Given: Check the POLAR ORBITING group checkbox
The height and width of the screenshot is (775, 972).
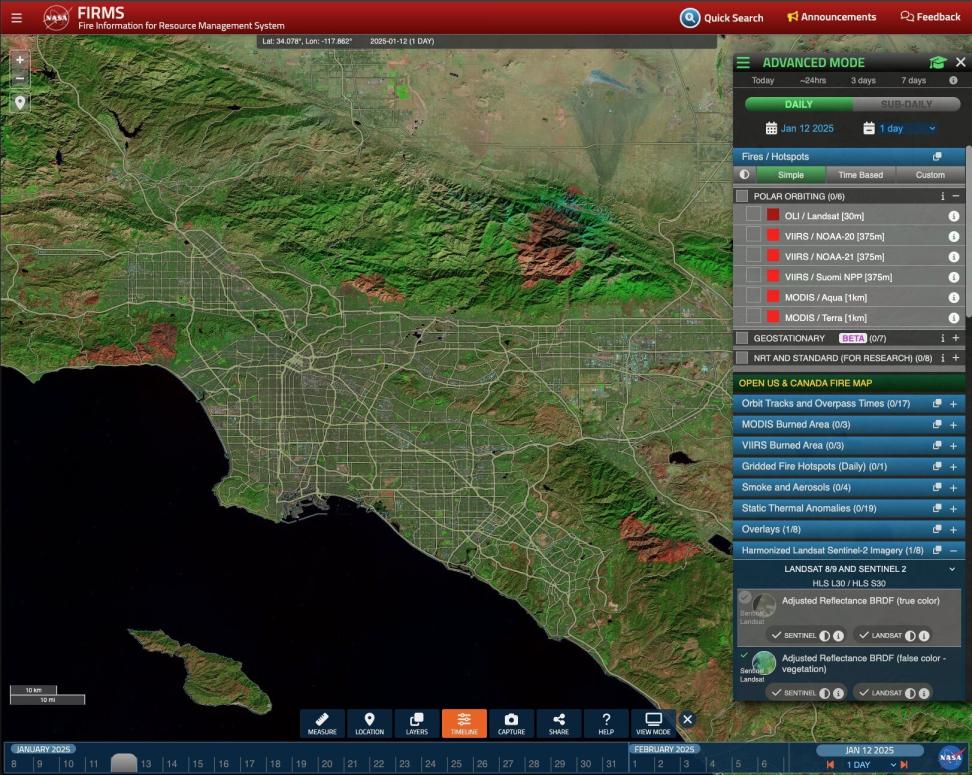Looking at the screenshot, I should (x=742, y=196).
